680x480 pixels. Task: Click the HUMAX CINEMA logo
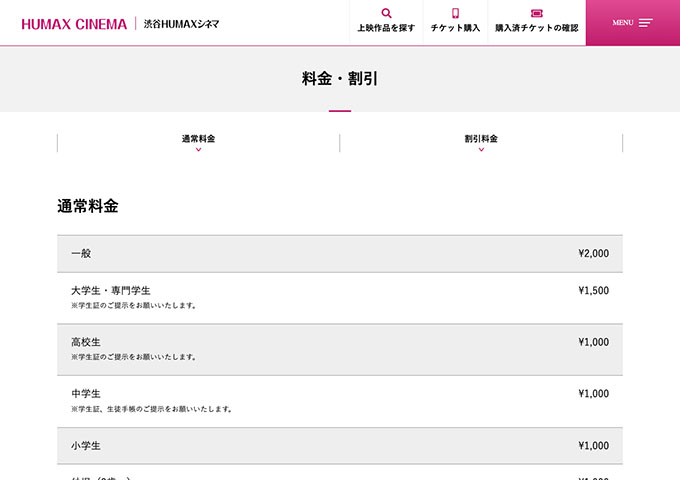pos(74,24)
